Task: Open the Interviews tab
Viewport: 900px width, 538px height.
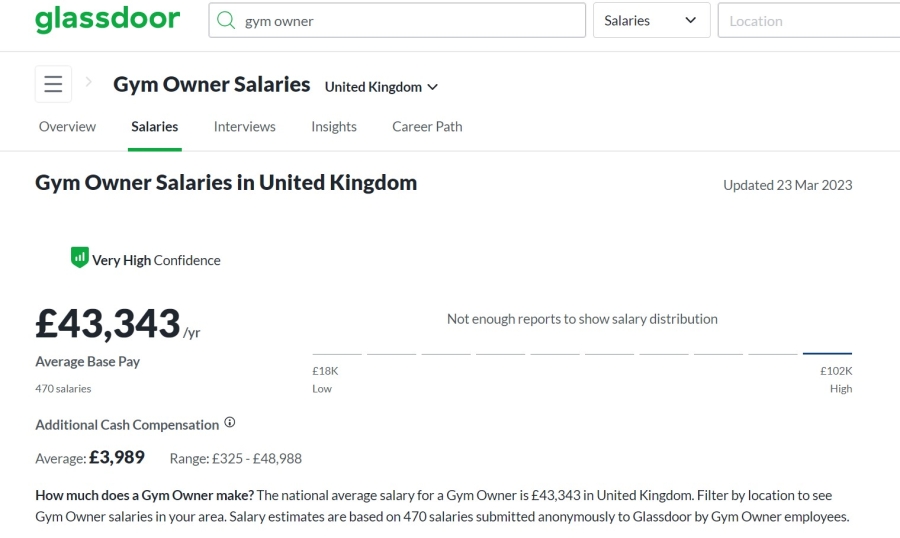Action: click(x=245, y=126)
